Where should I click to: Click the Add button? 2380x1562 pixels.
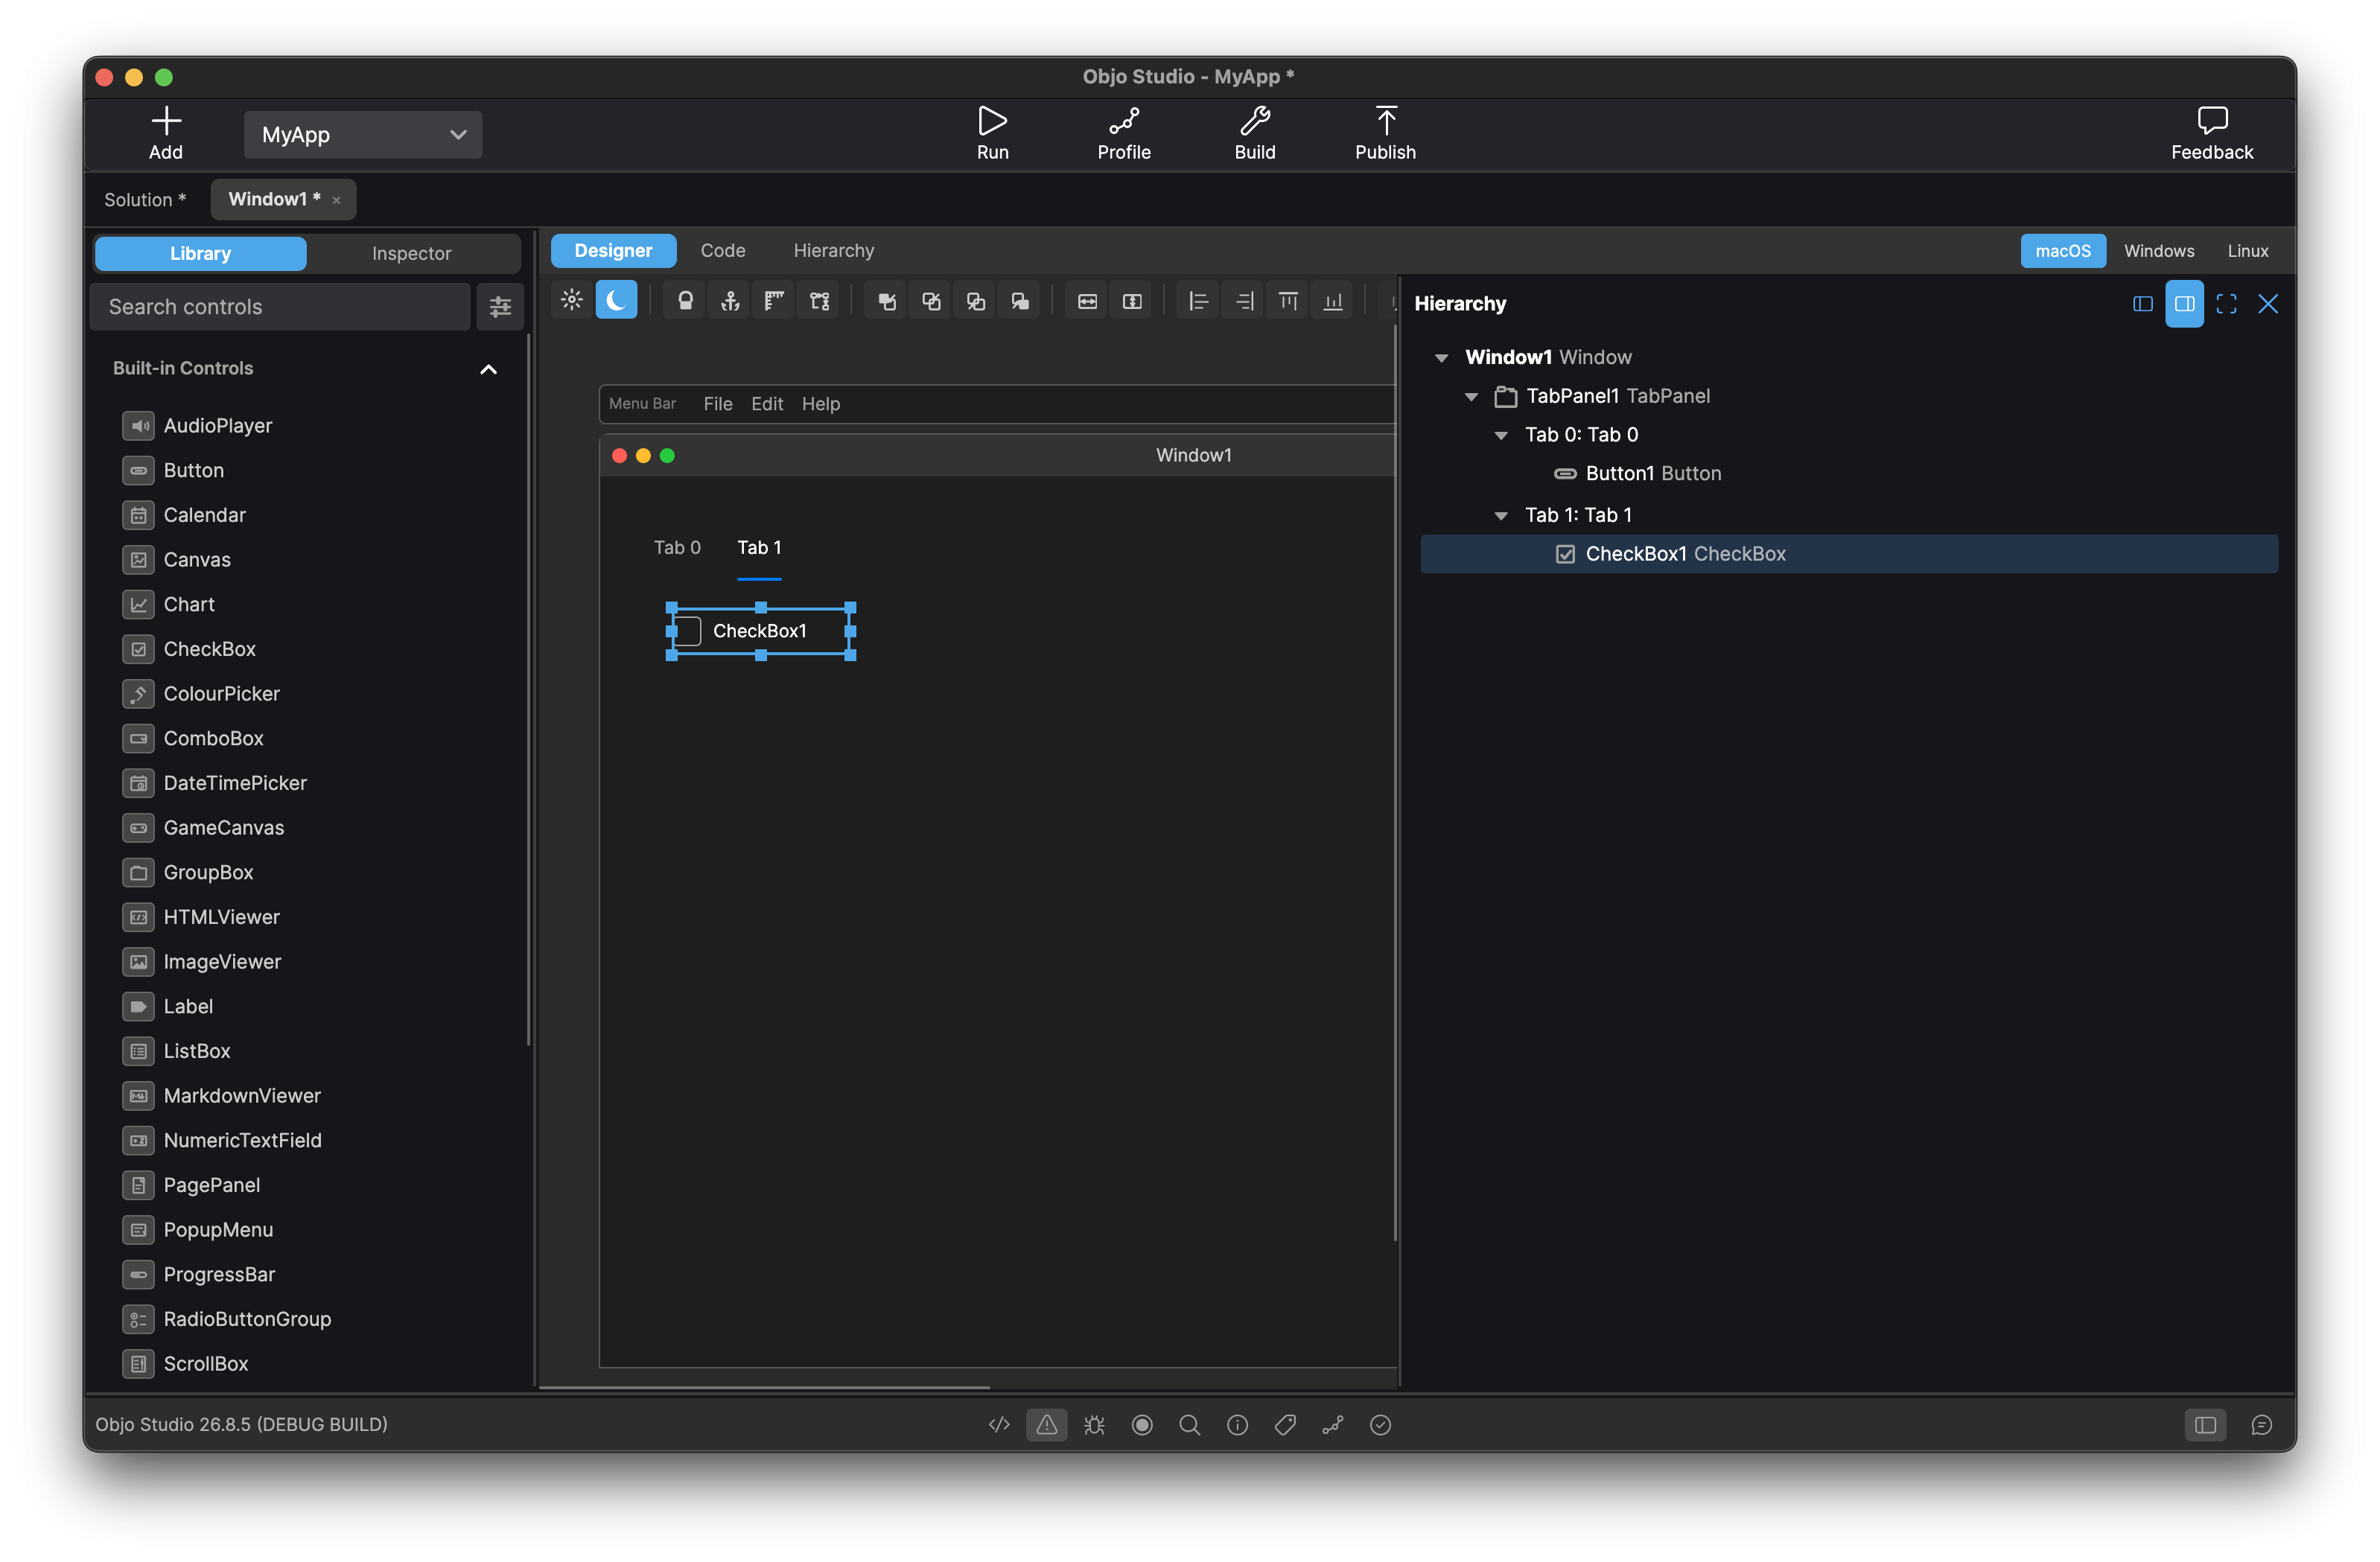(166, 134)
